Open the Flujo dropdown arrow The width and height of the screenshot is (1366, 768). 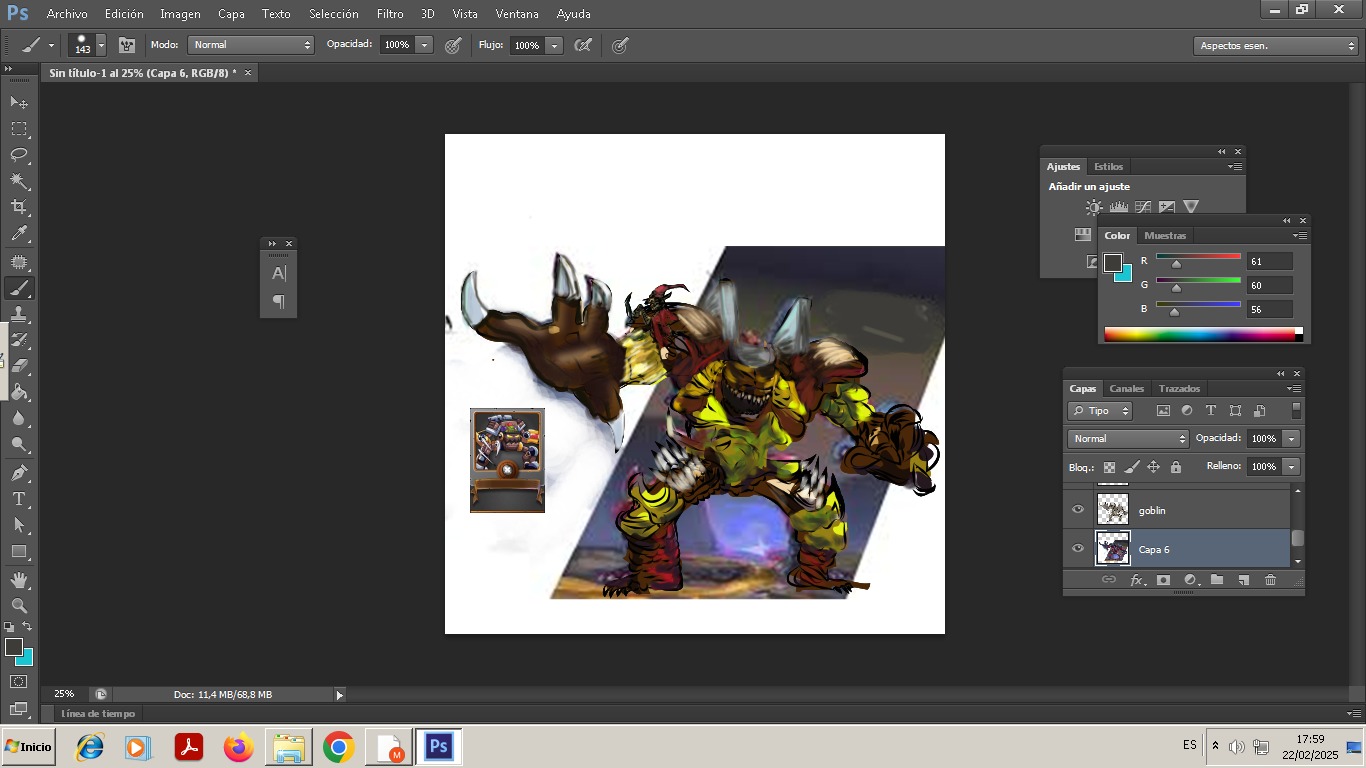554,45
